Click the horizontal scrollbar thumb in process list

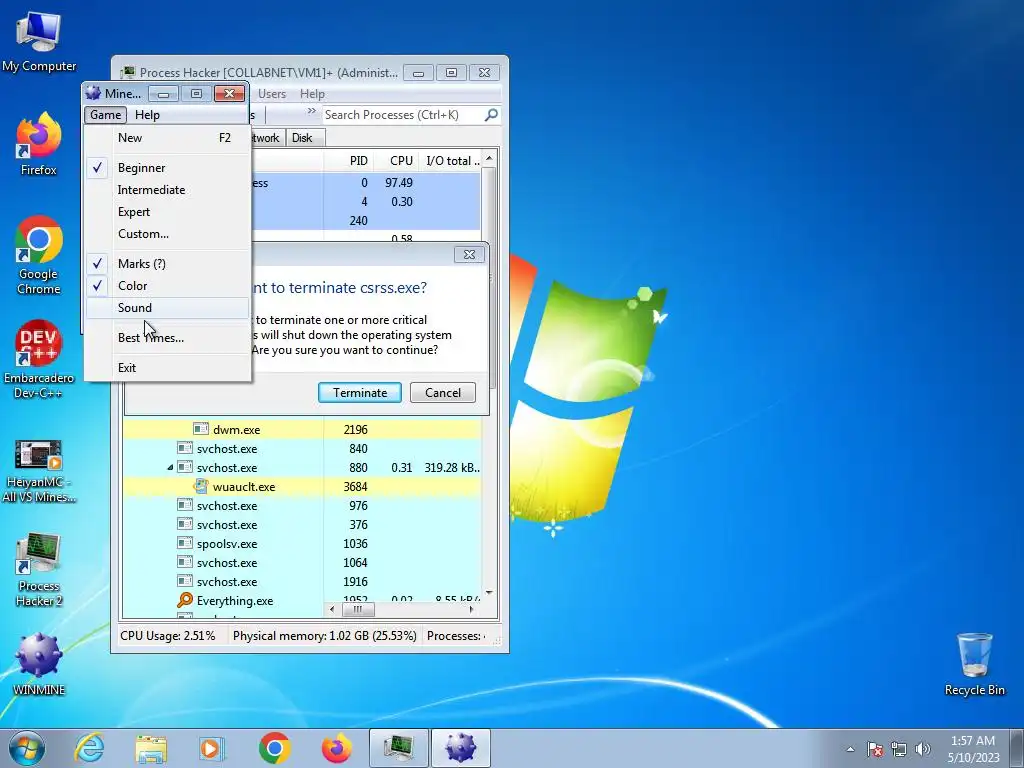(357, 609)
